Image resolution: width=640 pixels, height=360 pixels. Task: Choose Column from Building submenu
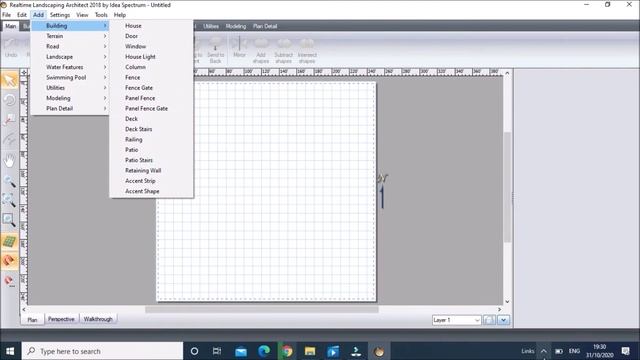[151, 67]
